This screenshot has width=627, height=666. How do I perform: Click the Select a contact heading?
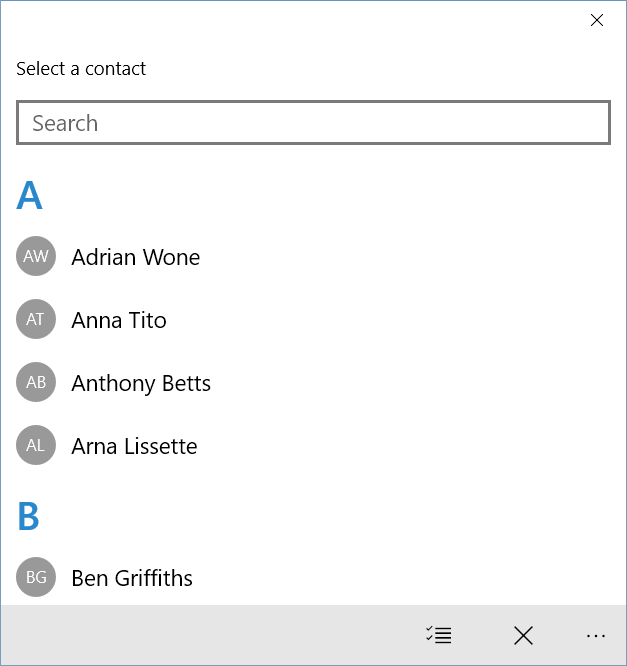pos(81,69)
